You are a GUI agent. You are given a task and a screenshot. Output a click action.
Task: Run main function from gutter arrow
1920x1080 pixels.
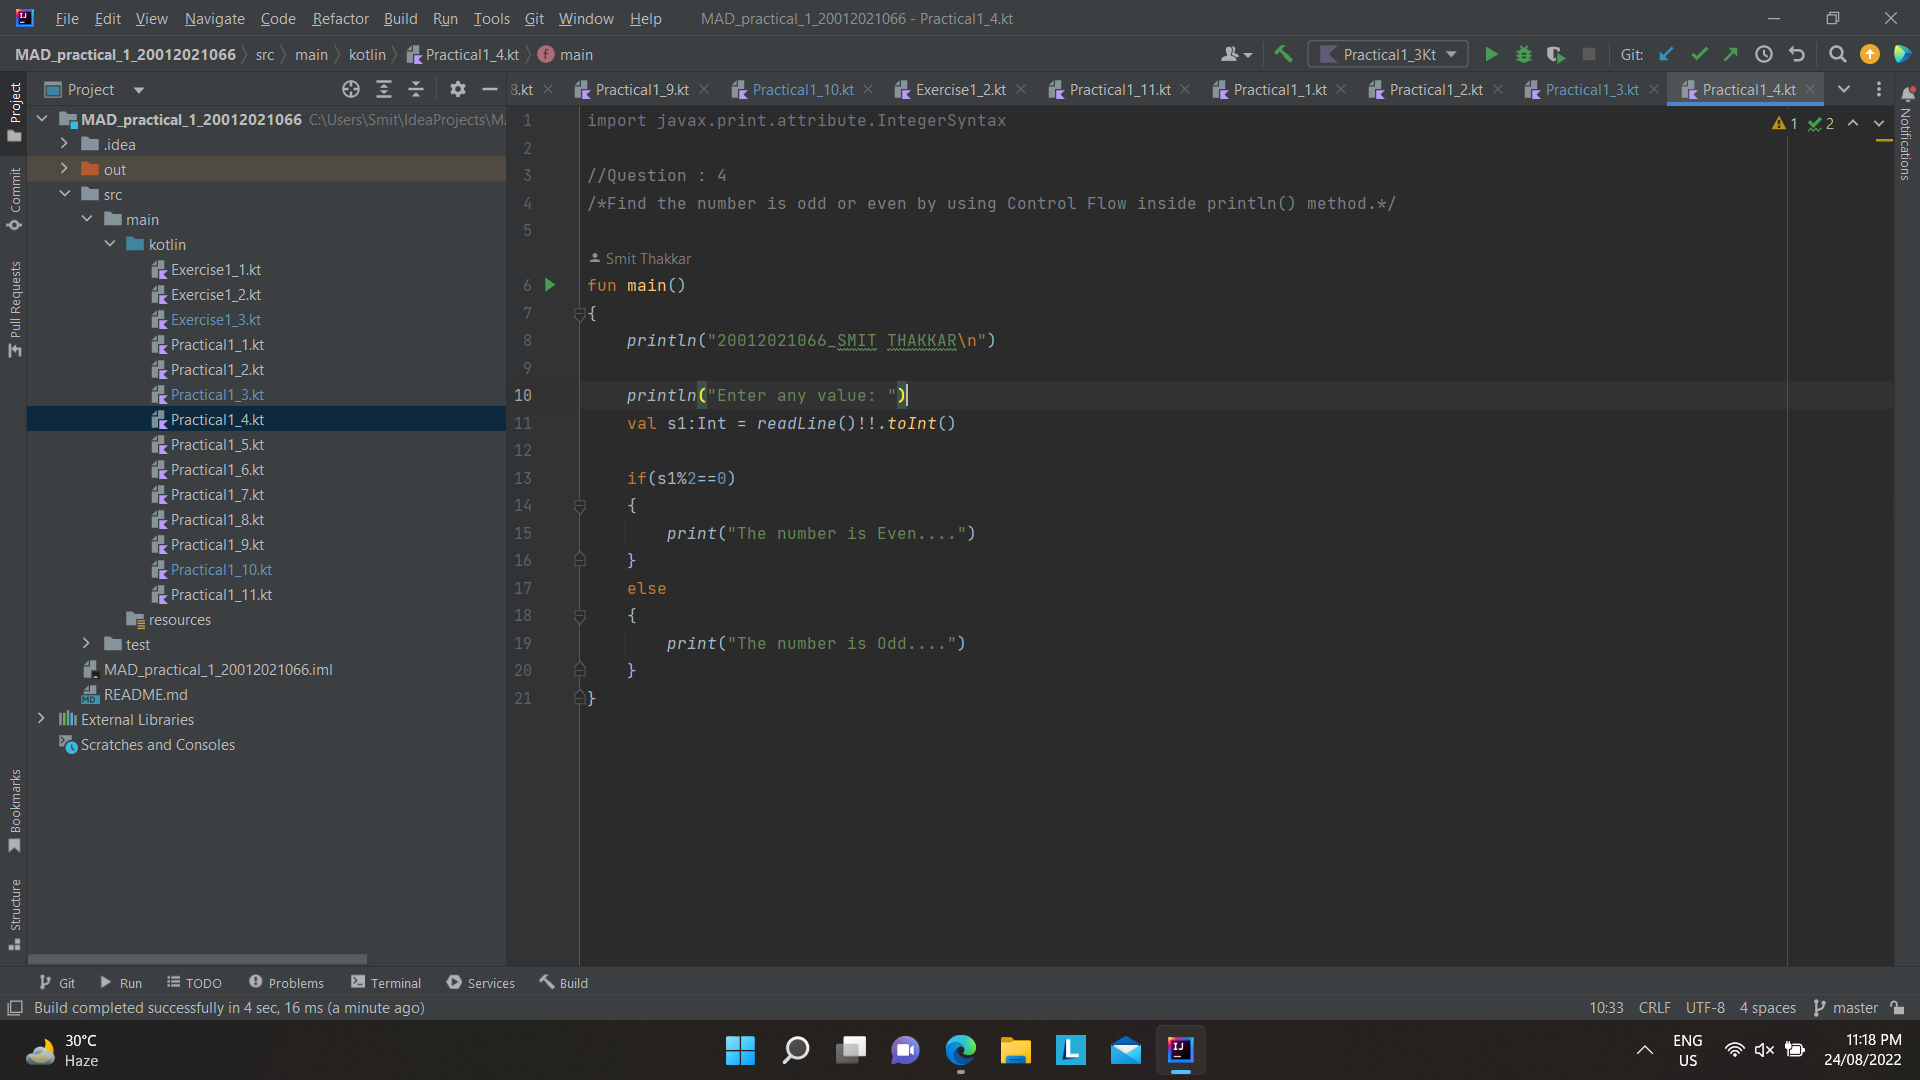tap(550, 285)
